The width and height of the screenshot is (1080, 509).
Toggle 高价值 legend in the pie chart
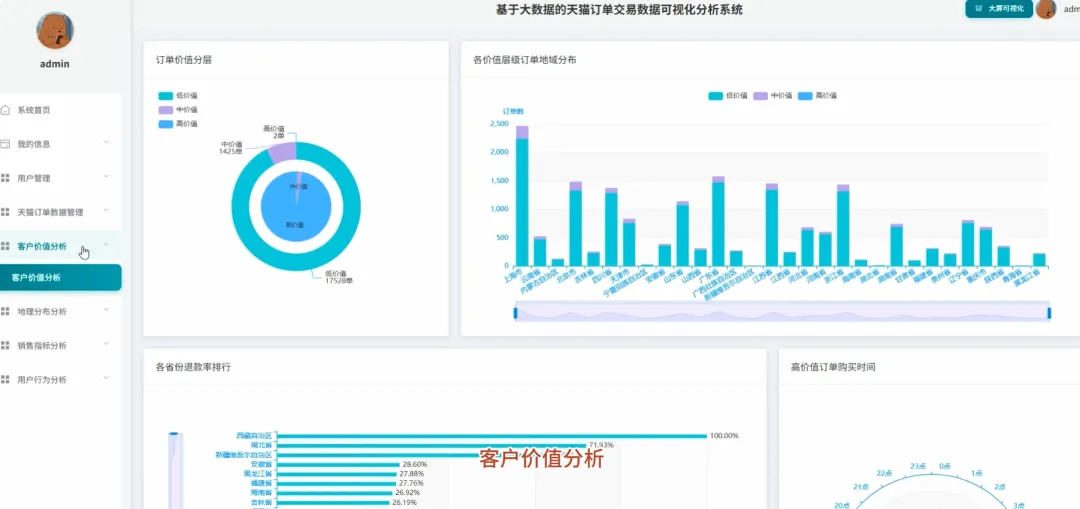pyautogui.click(x=178, y=124)
